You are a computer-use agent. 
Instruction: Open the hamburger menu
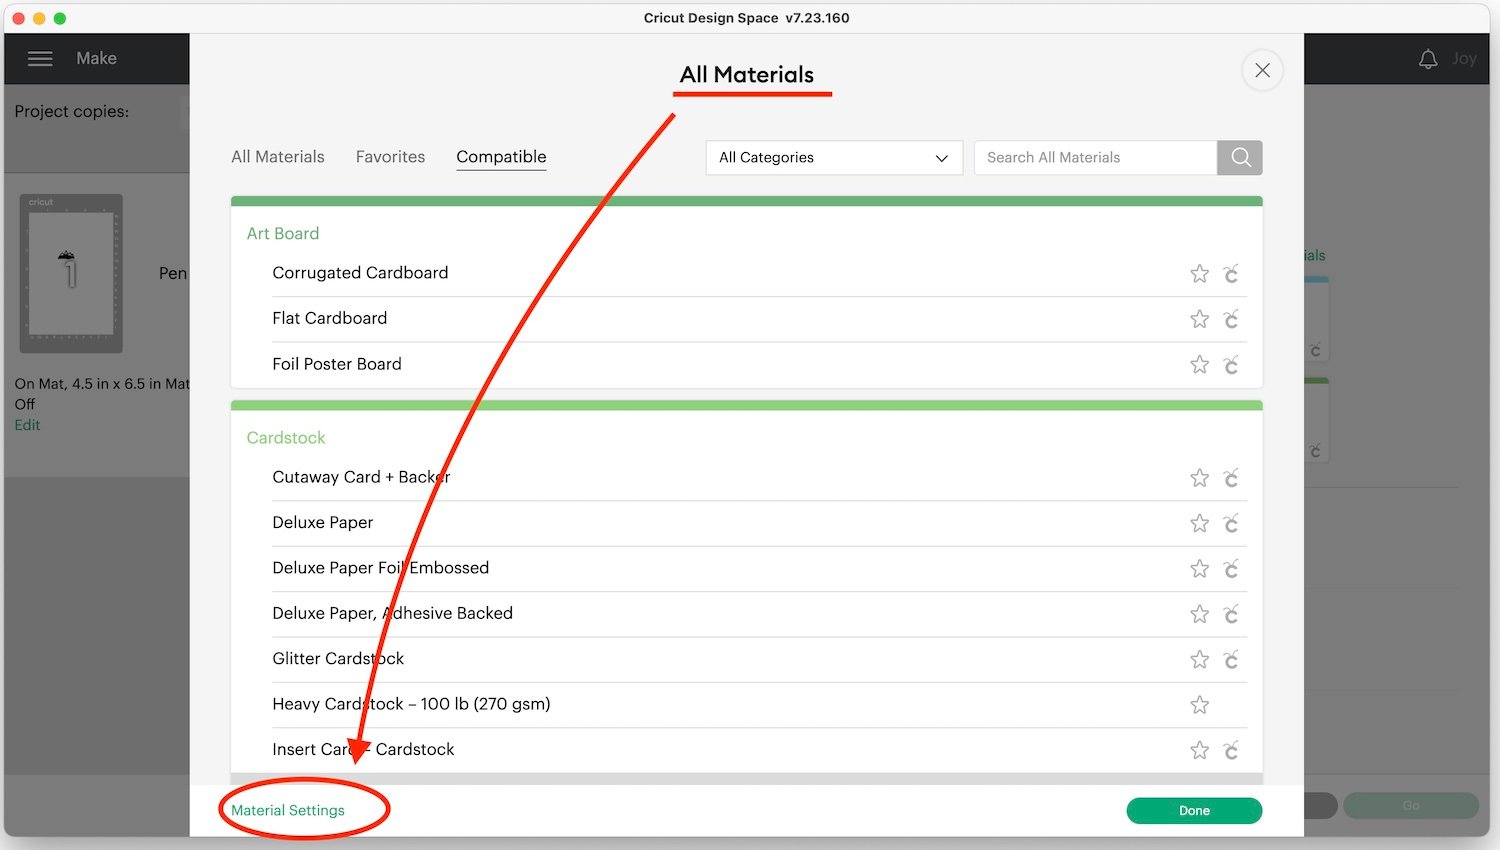point(40,59)
